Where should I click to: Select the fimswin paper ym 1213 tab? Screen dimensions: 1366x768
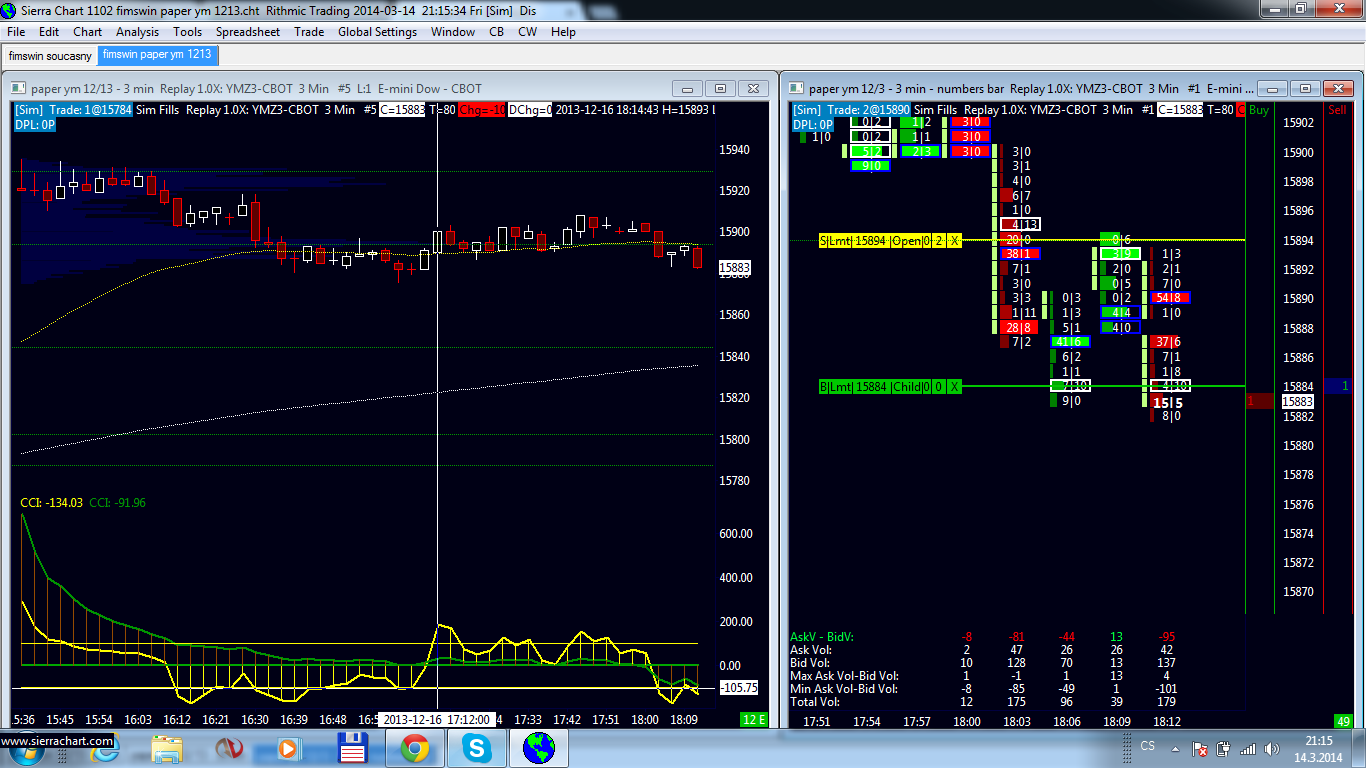point(157,55)
